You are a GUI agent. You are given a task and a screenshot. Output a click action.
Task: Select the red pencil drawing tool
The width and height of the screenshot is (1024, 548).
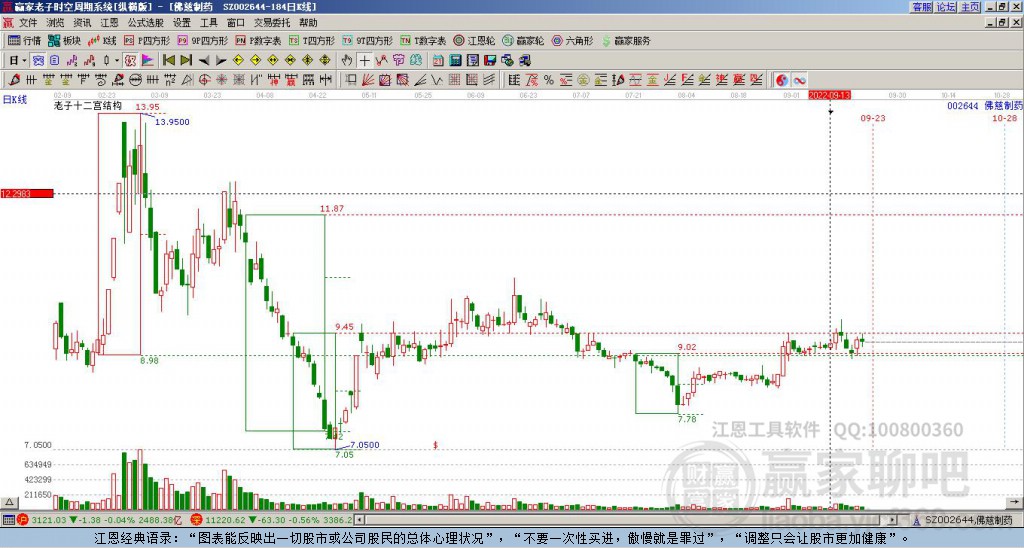click(13, 80)
